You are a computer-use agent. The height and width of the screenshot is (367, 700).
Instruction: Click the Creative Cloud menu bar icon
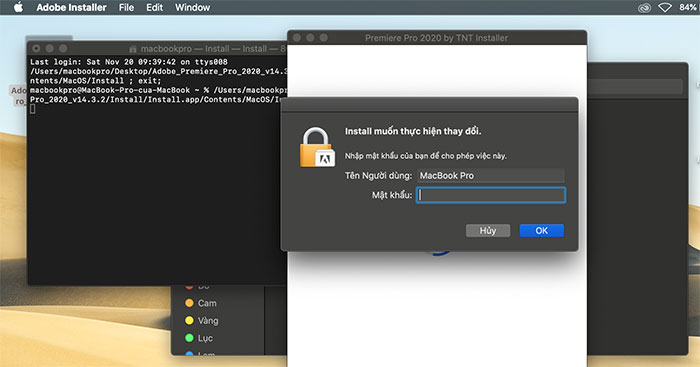click(644, 8)
